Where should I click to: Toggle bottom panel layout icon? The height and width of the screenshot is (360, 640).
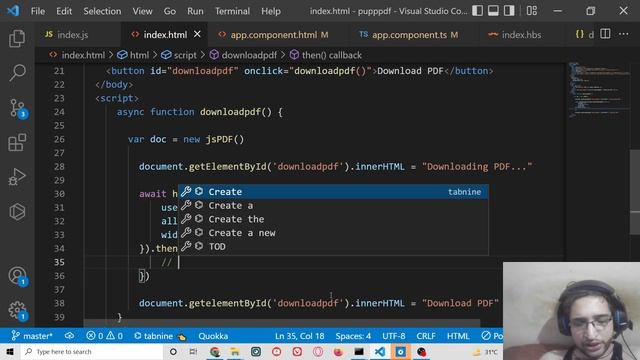pyautogui.click(x=493, y=11)
